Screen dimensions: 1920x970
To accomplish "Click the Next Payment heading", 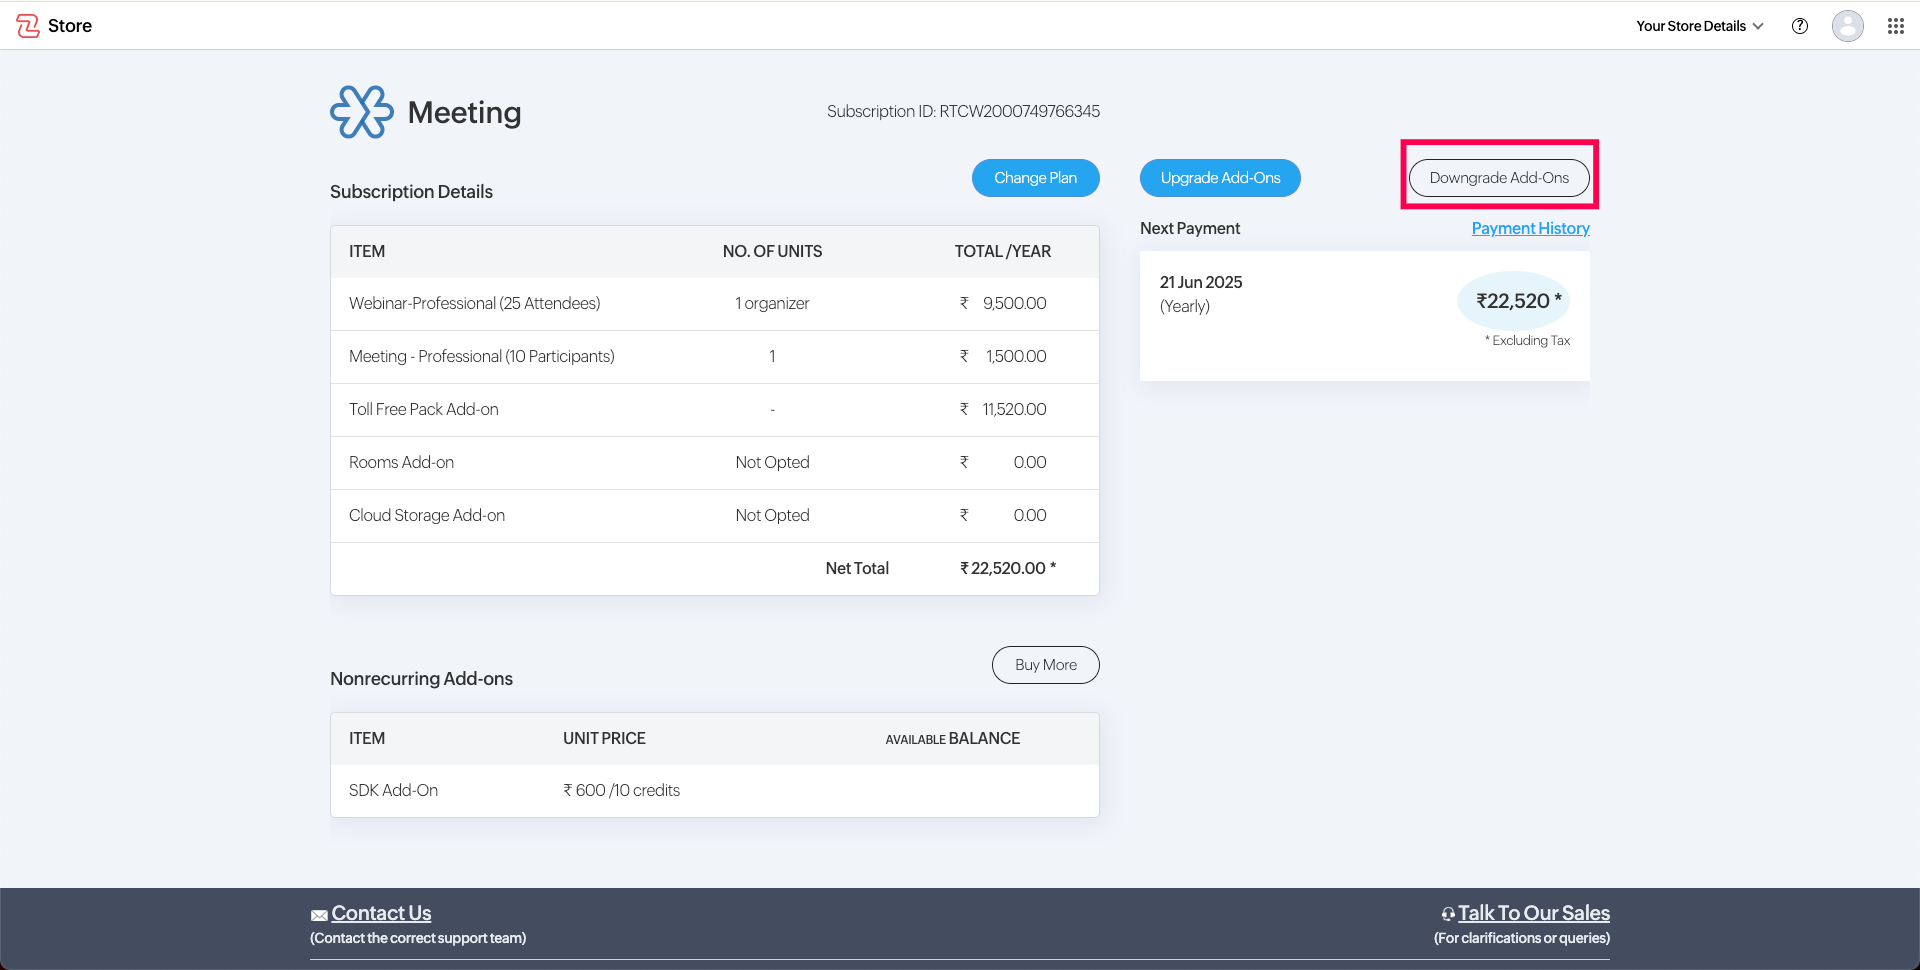I will pos(1190,228).
